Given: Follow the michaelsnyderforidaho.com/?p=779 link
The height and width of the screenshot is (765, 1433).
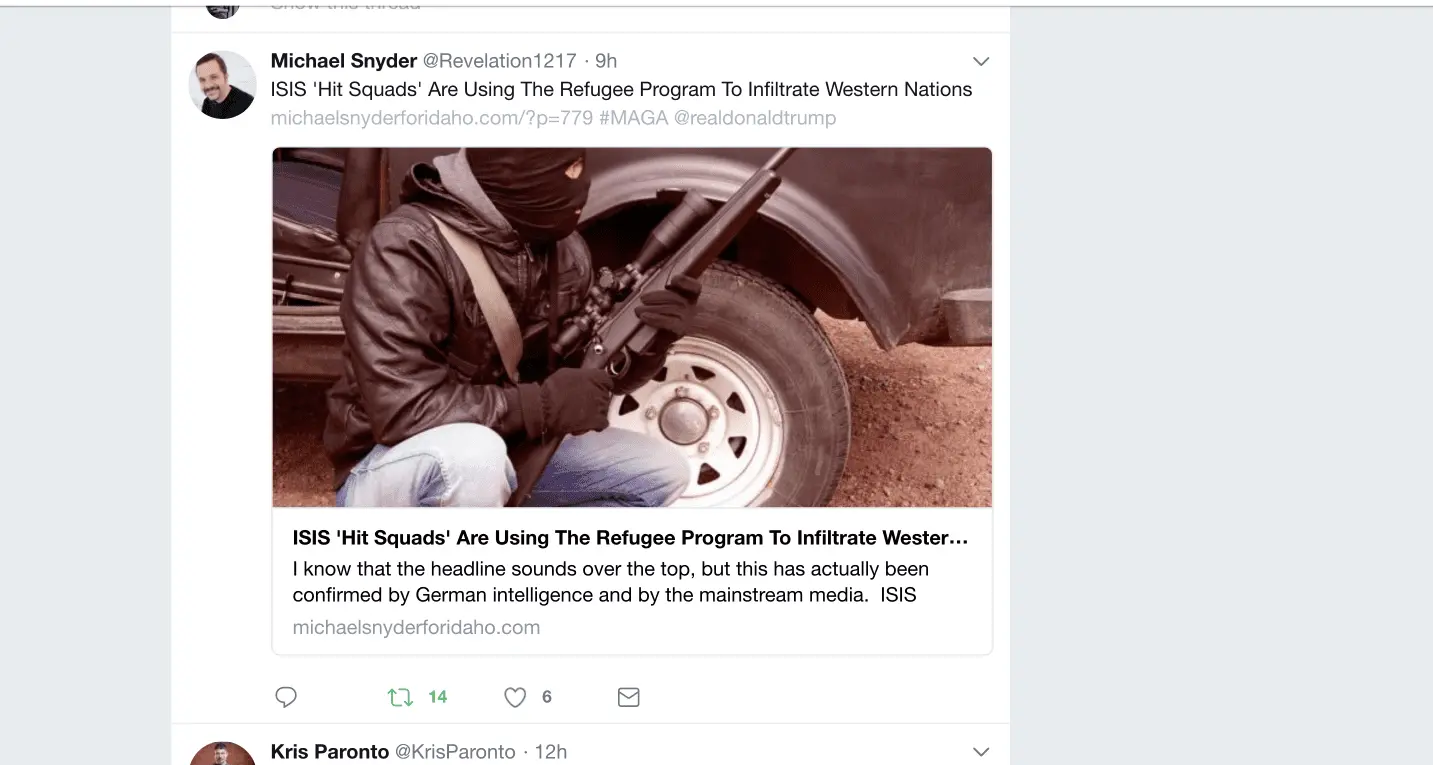Looking at the screenshot, I should pyautogui.click(x=432, y=118).
